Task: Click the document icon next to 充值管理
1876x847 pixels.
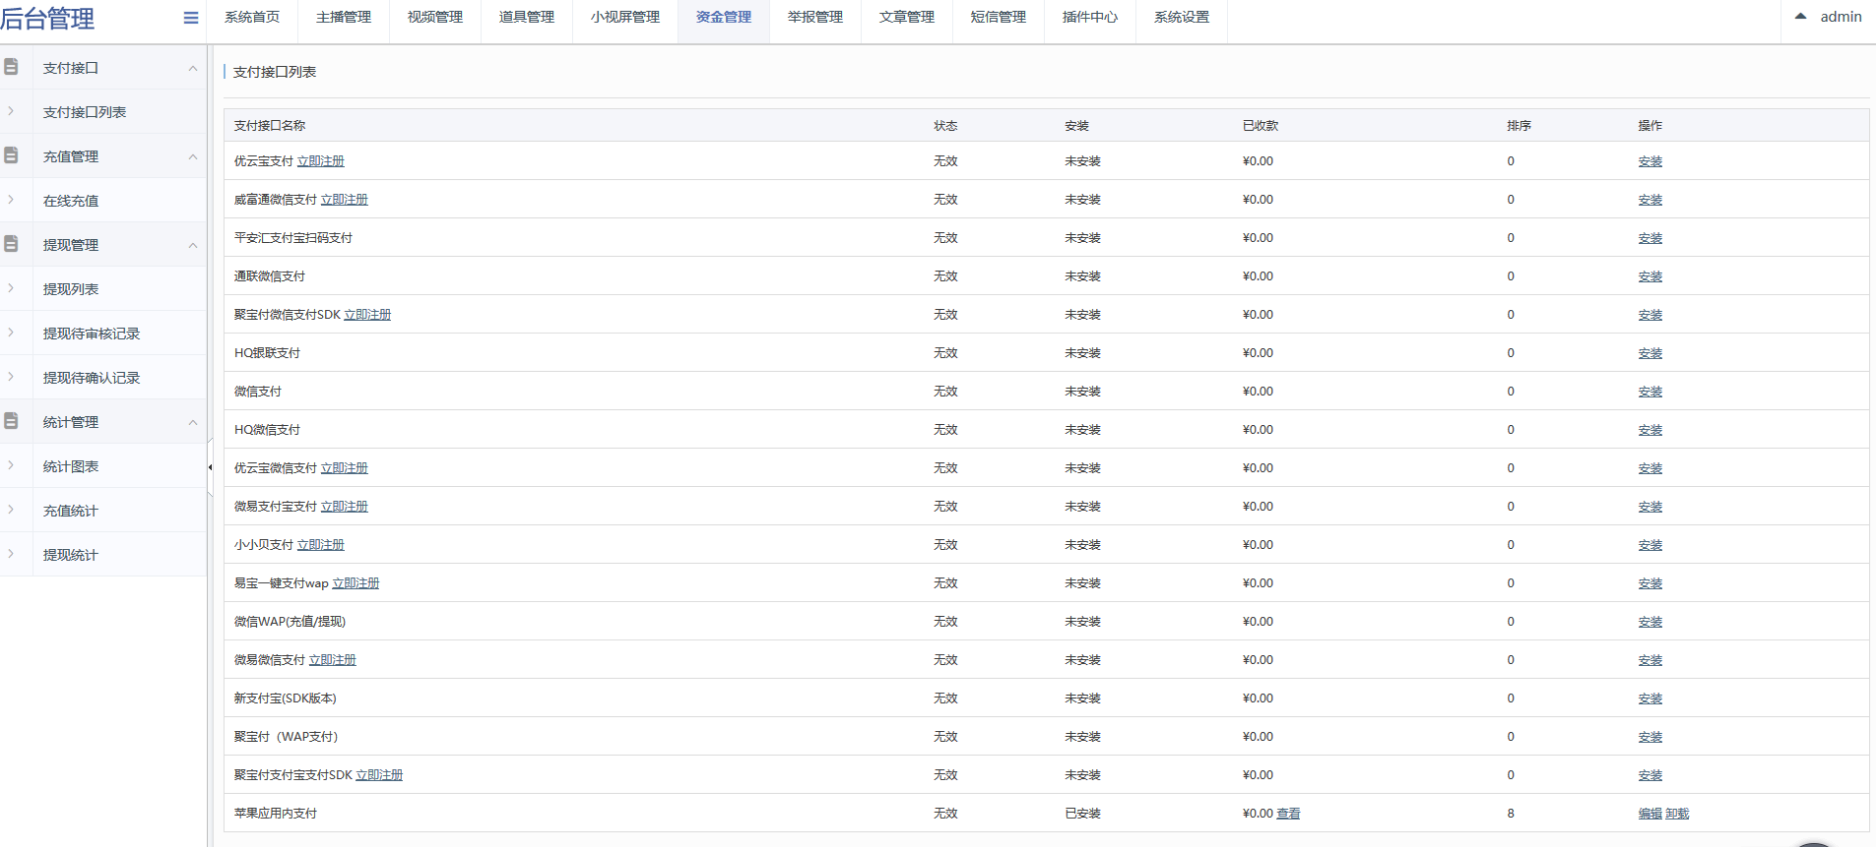Action: tap(11, 156)
